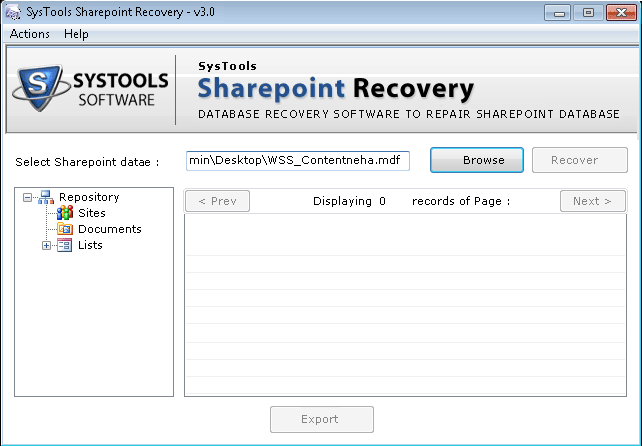
Task: Select the Sites people icon
Action: pos(65,213)
